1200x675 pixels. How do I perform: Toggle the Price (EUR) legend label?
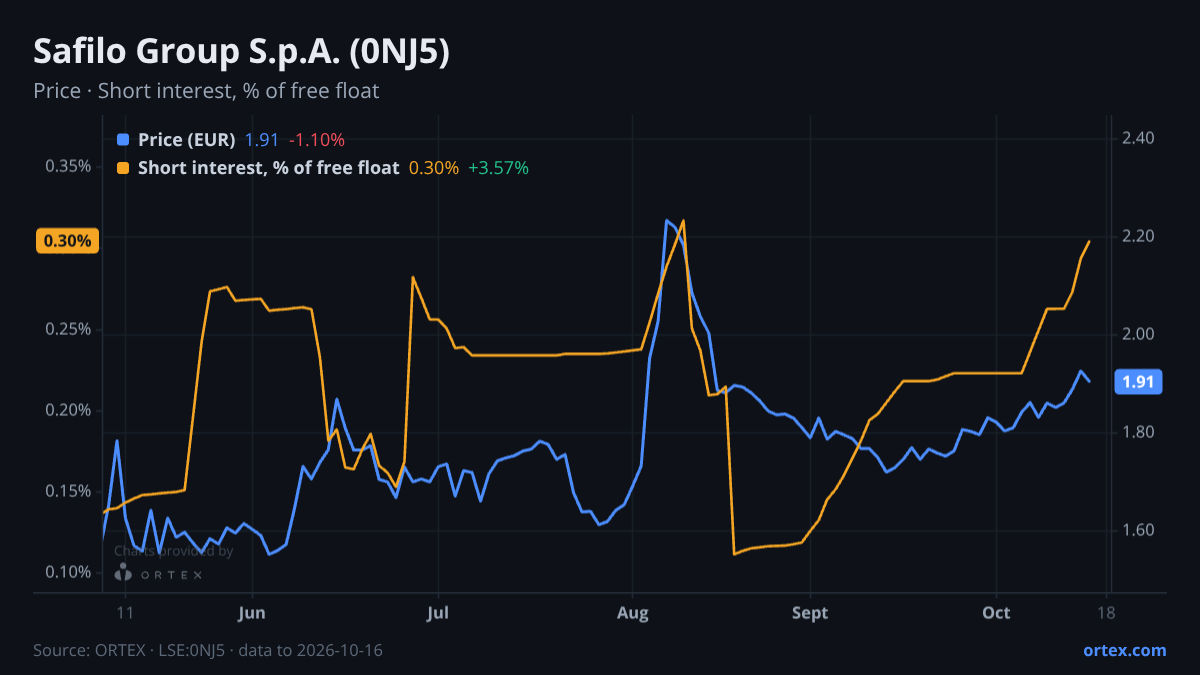click(x=187, y=140)
